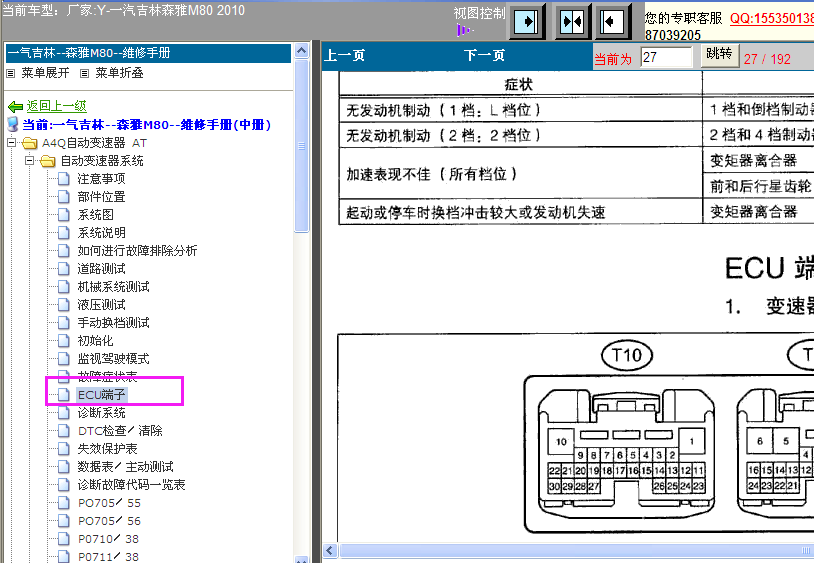Click the 菜单展开 expand-all icon
The width and height of the screenshot is (814, 563).
click(x=10, y=74)
